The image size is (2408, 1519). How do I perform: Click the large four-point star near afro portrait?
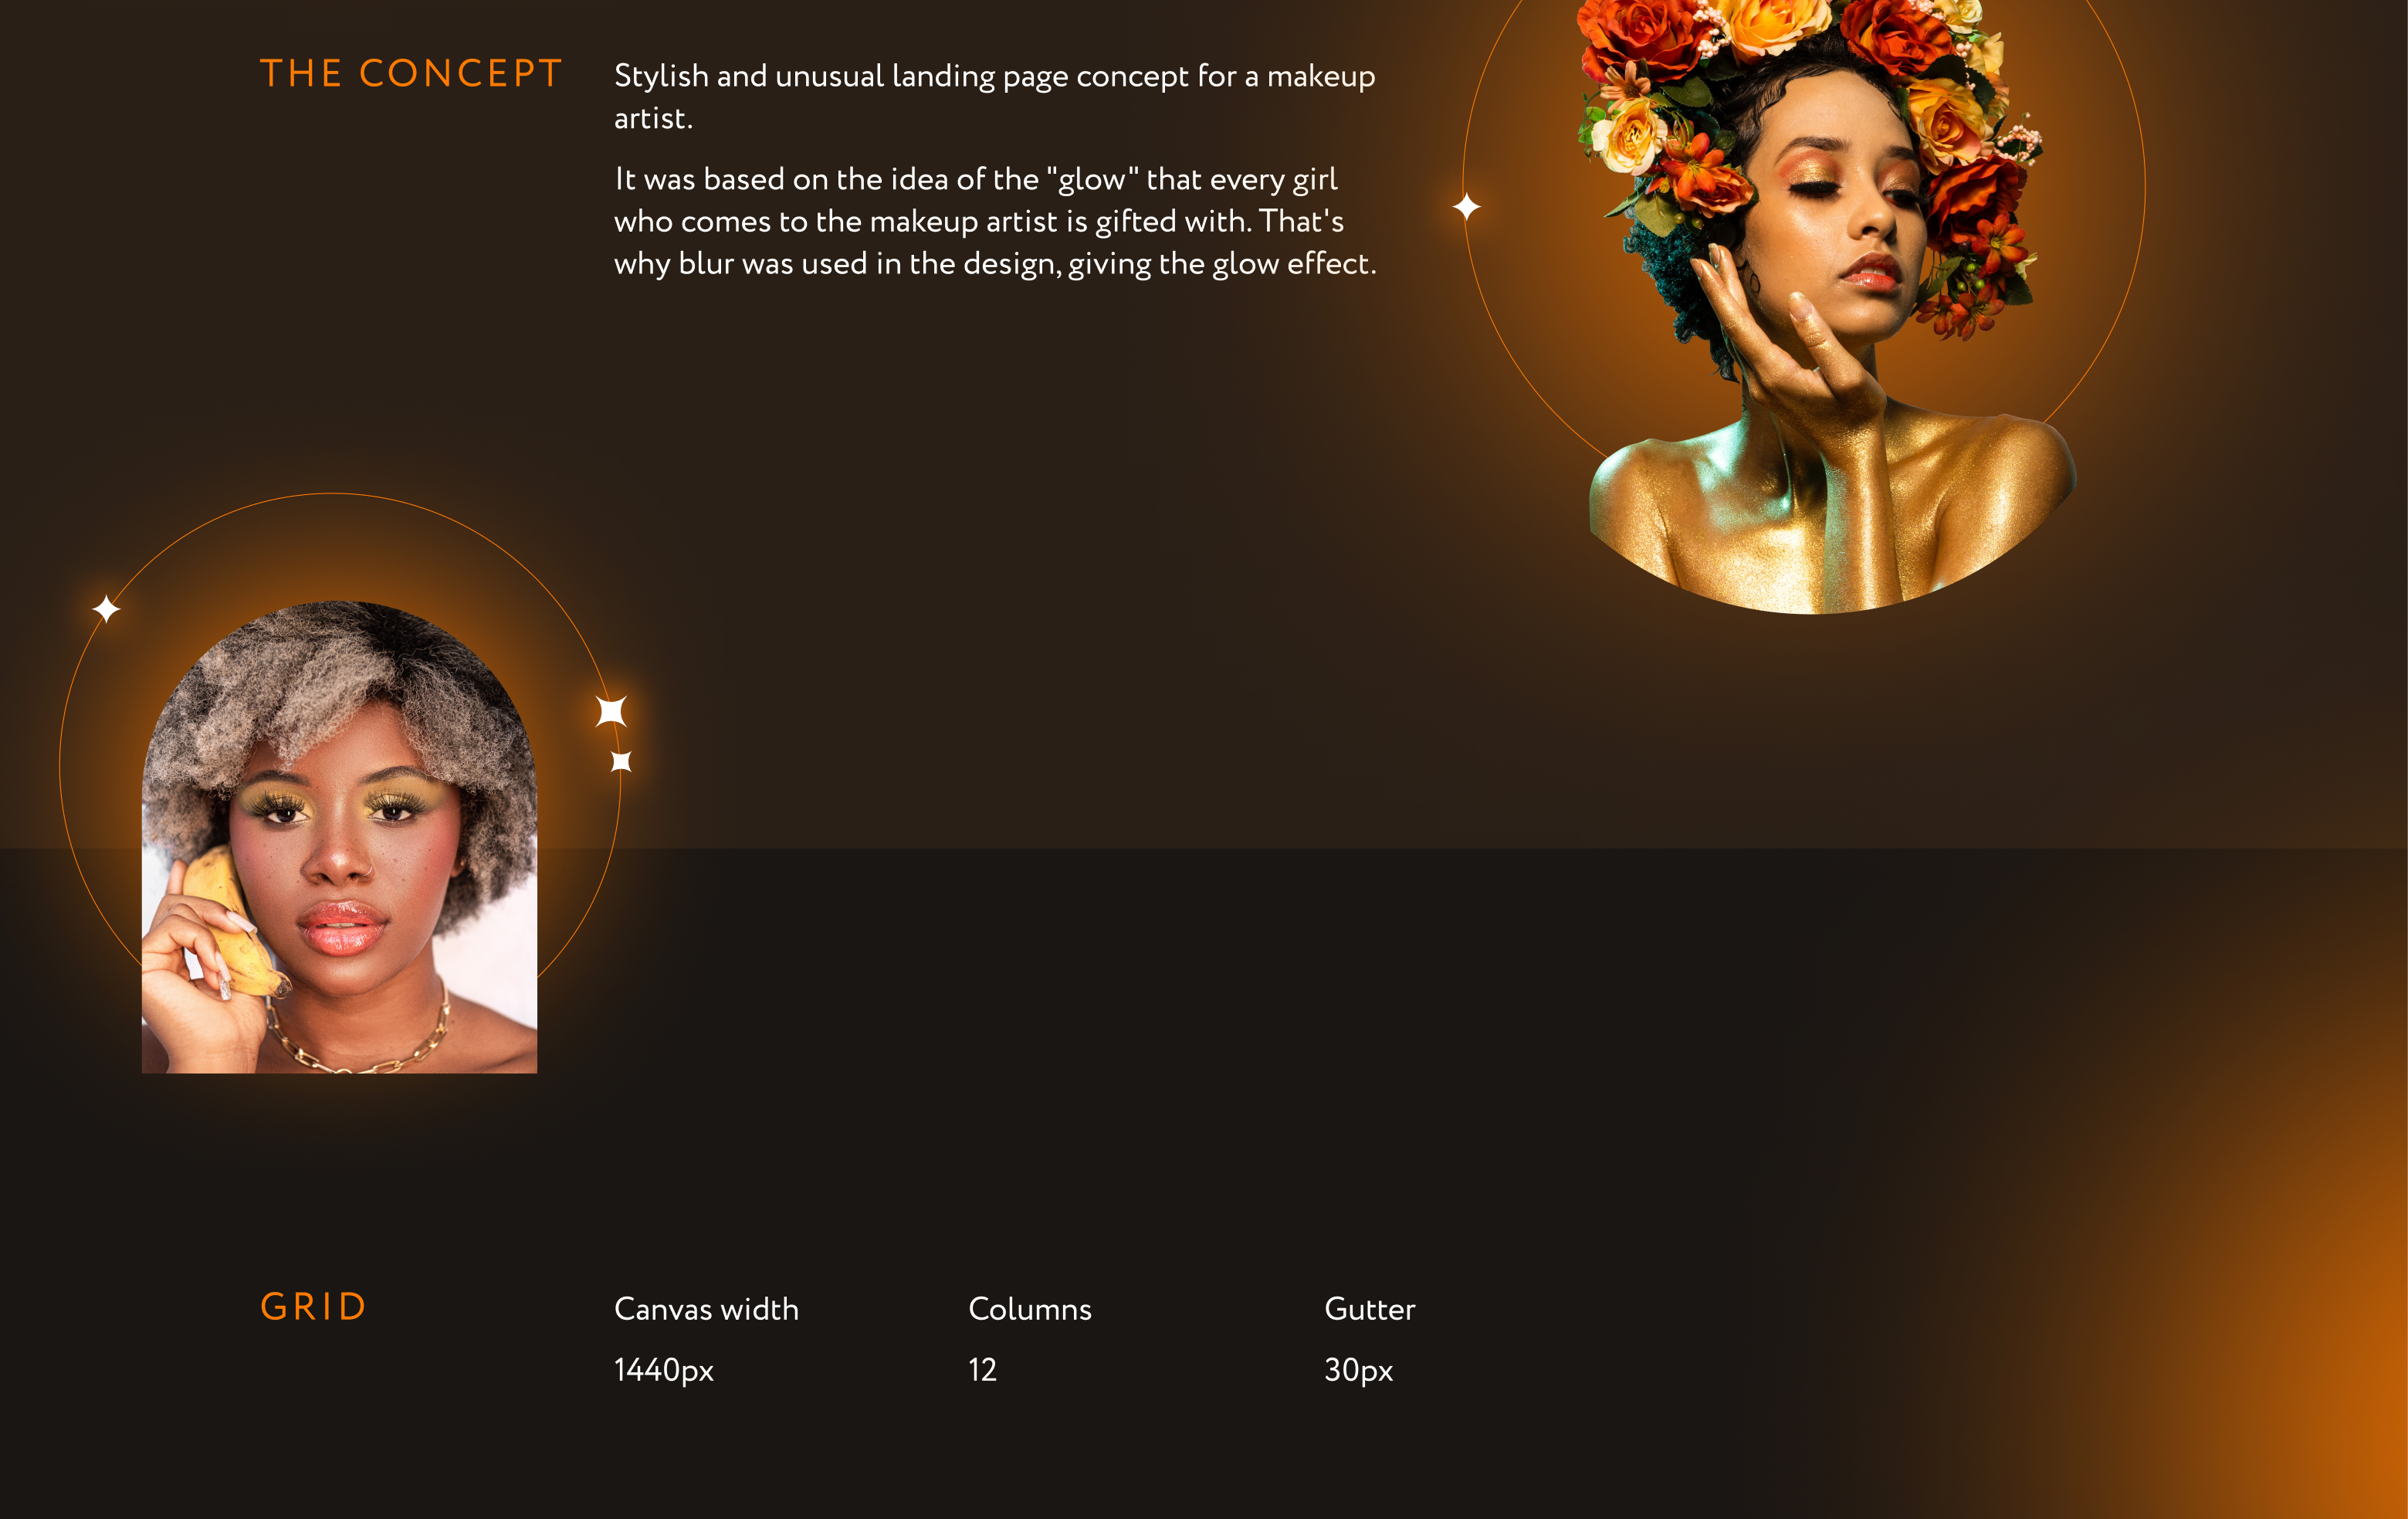pos(611,711)
